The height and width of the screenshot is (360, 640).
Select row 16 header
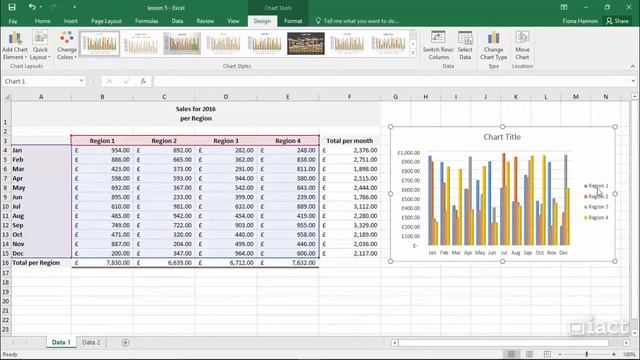[x=6, y=263]
